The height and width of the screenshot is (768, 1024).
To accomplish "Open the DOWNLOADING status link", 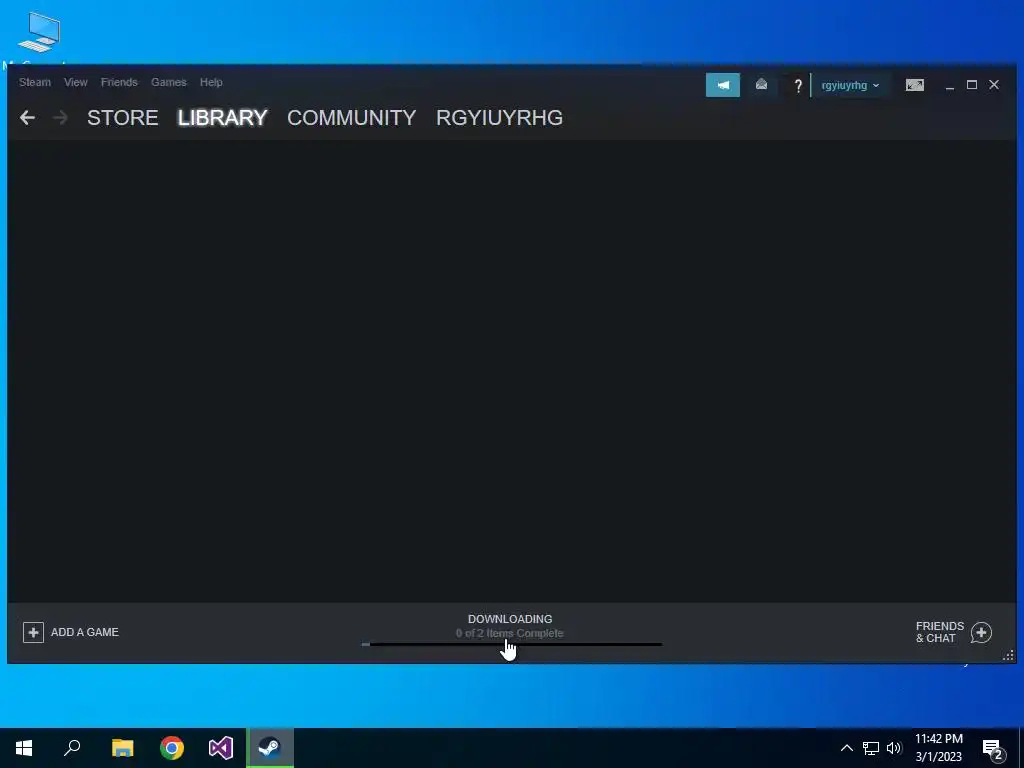I will tap(510, 619).
